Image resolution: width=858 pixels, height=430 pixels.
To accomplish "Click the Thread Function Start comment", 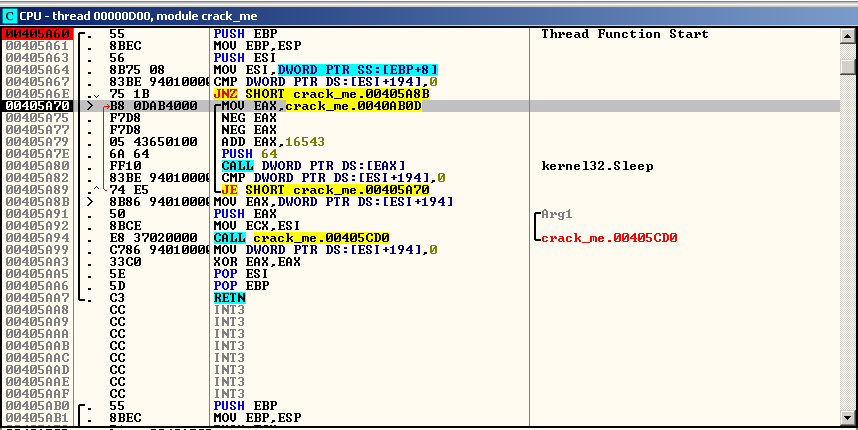I will (624, 33).
